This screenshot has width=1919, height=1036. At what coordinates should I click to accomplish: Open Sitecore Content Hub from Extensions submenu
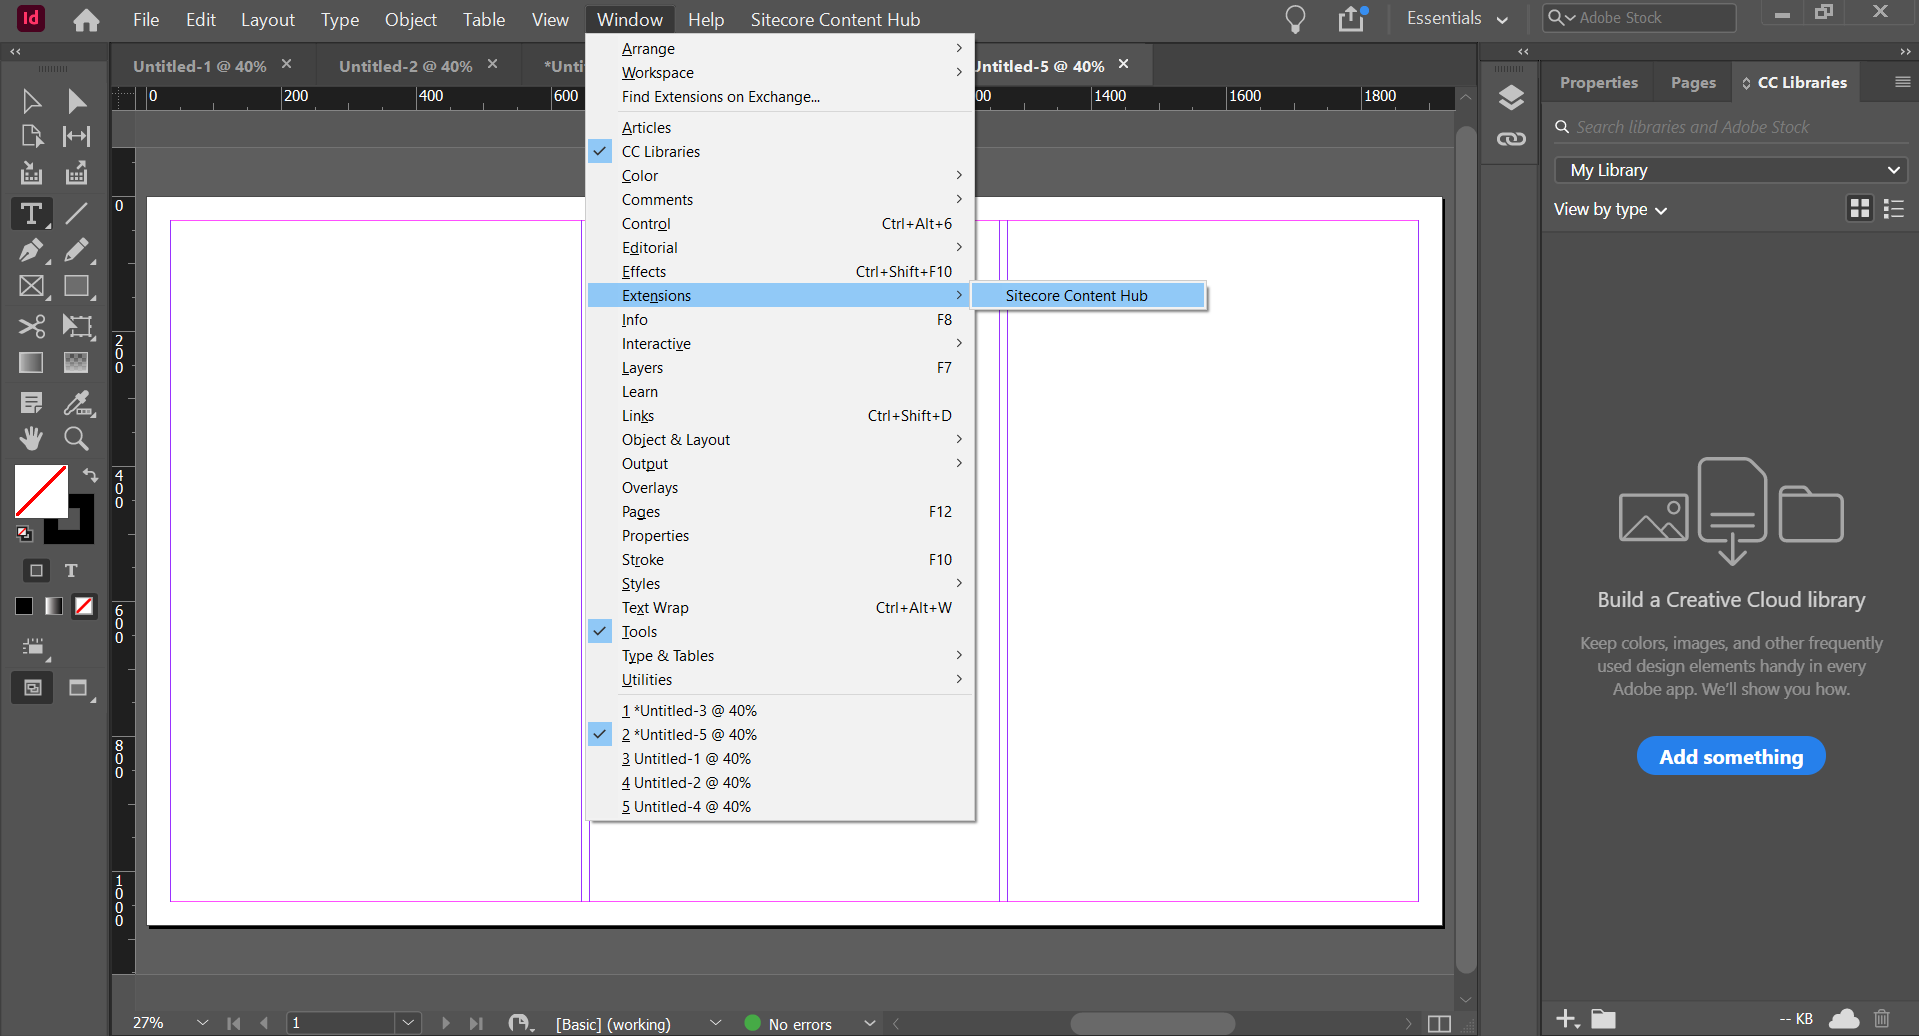[x=1076, y=295]
